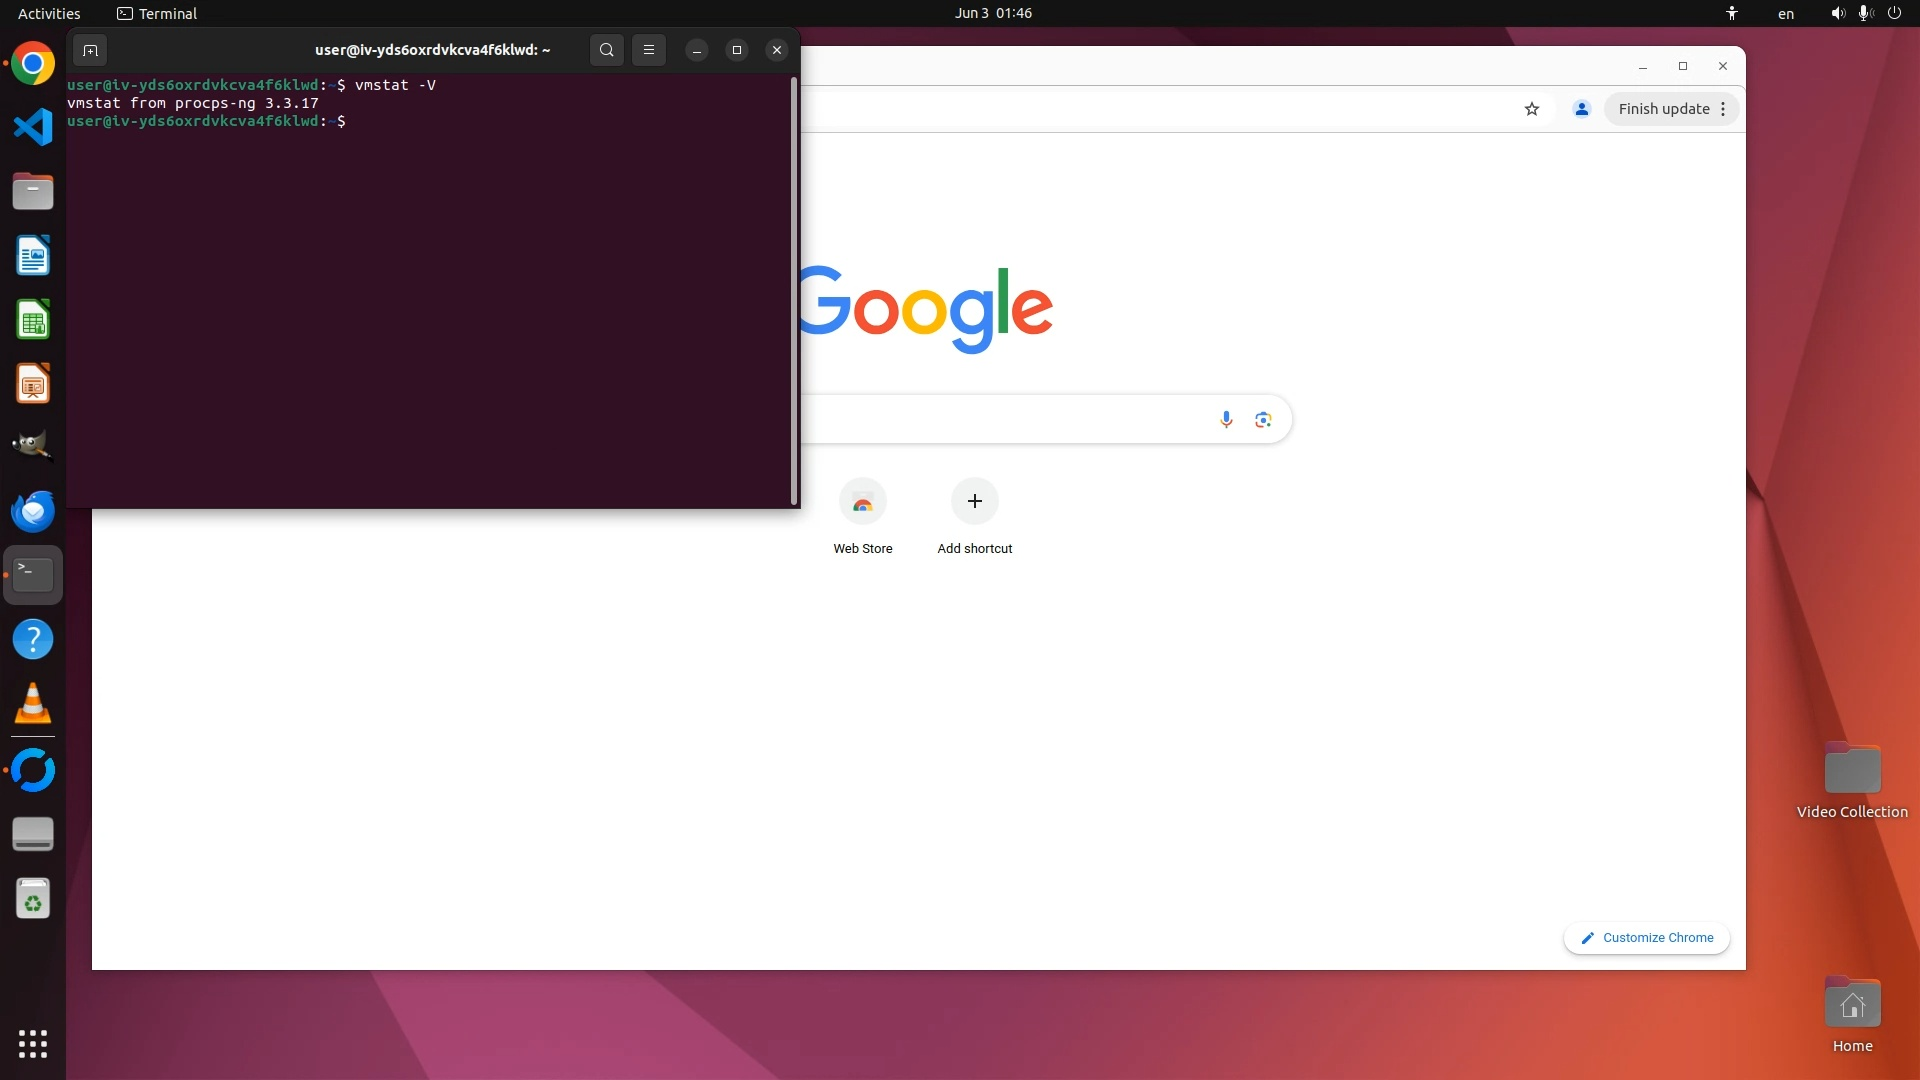
Task: Open Activities overview
Action: [x=49, y=13]
